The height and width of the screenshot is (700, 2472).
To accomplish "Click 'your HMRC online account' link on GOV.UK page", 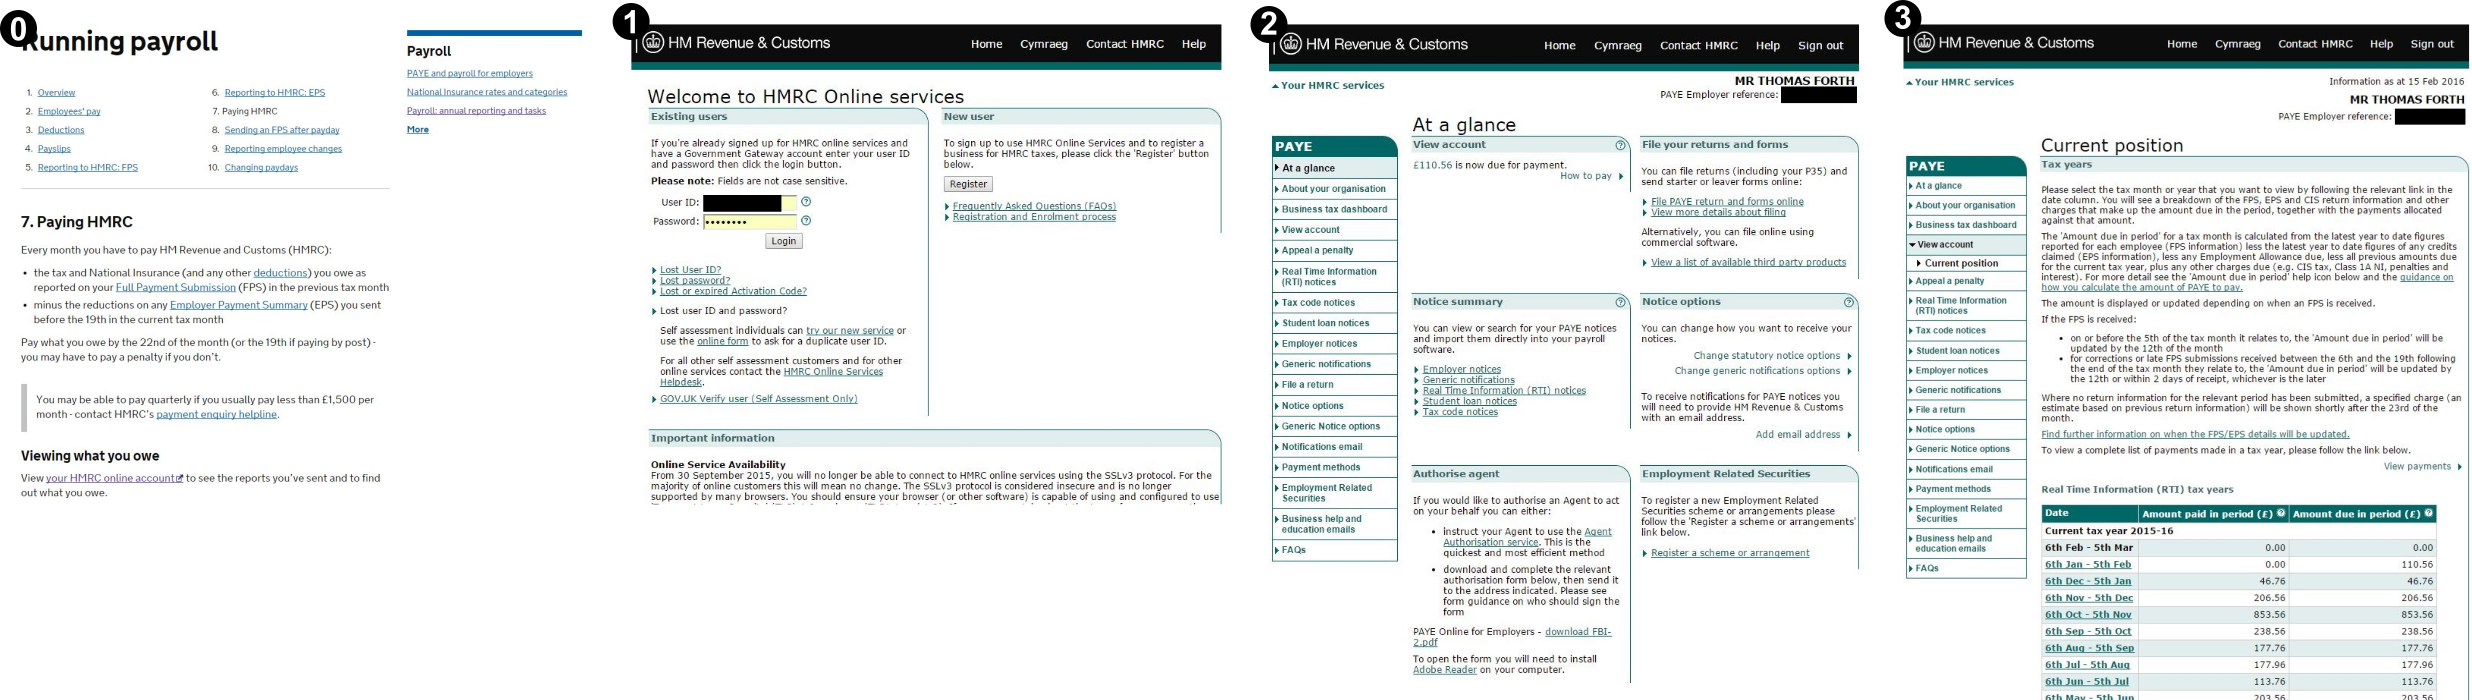I will coord(114,479).
